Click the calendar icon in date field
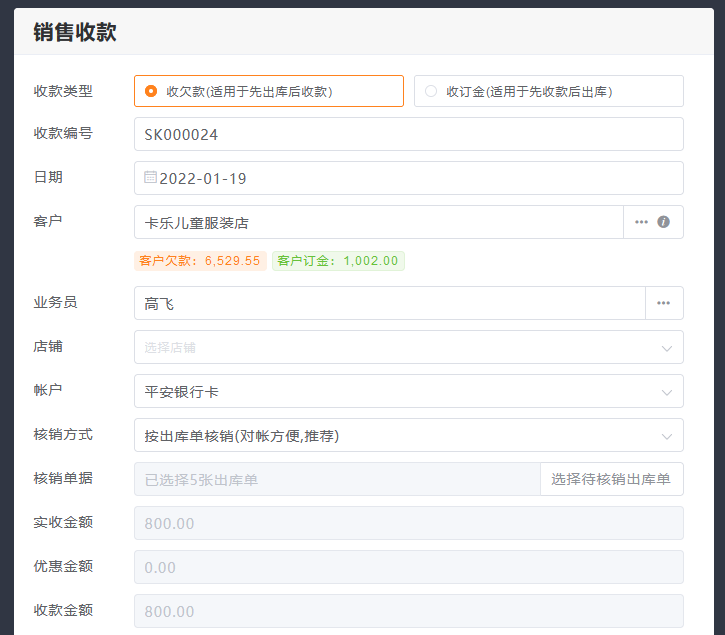Viewport: 725px width, 635px height. click(x=150, y=178)
